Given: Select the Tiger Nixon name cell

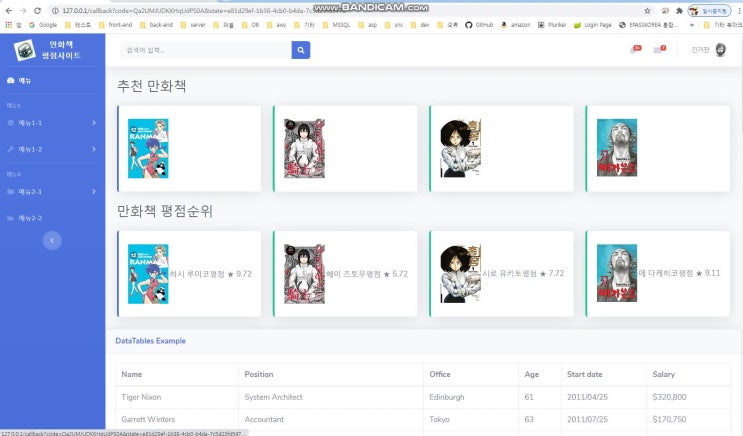Looking at the screenshot, I should pyautogui.click(x=177, y=397).
